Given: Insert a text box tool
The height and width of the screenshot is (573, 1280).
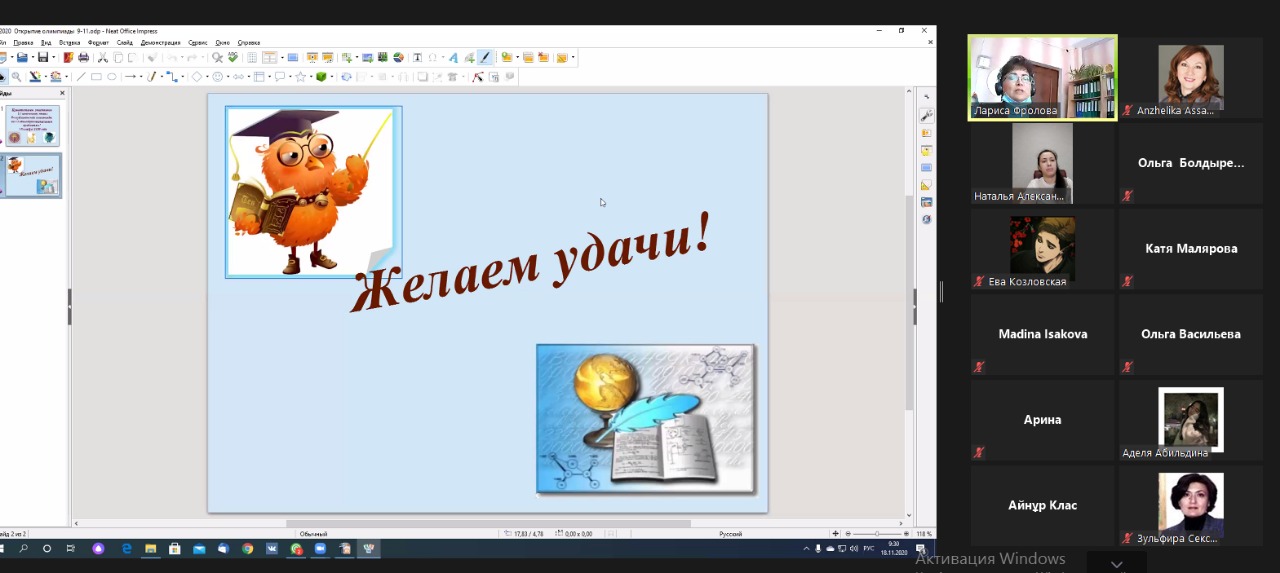Looking at the screenshot, I should [x=417, y=58].
